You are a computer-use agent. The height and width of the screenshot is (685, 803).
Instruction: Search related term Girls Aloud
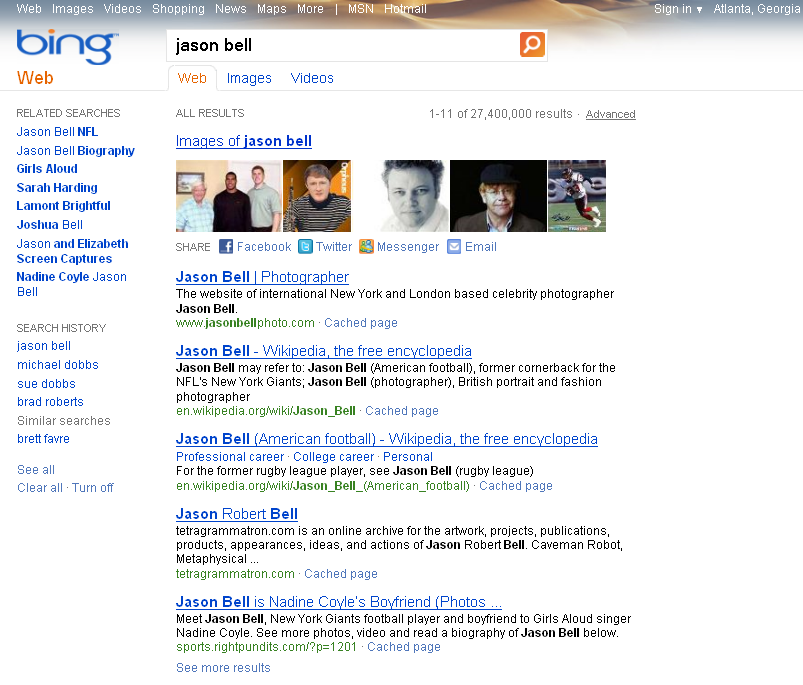pos(47,168)
